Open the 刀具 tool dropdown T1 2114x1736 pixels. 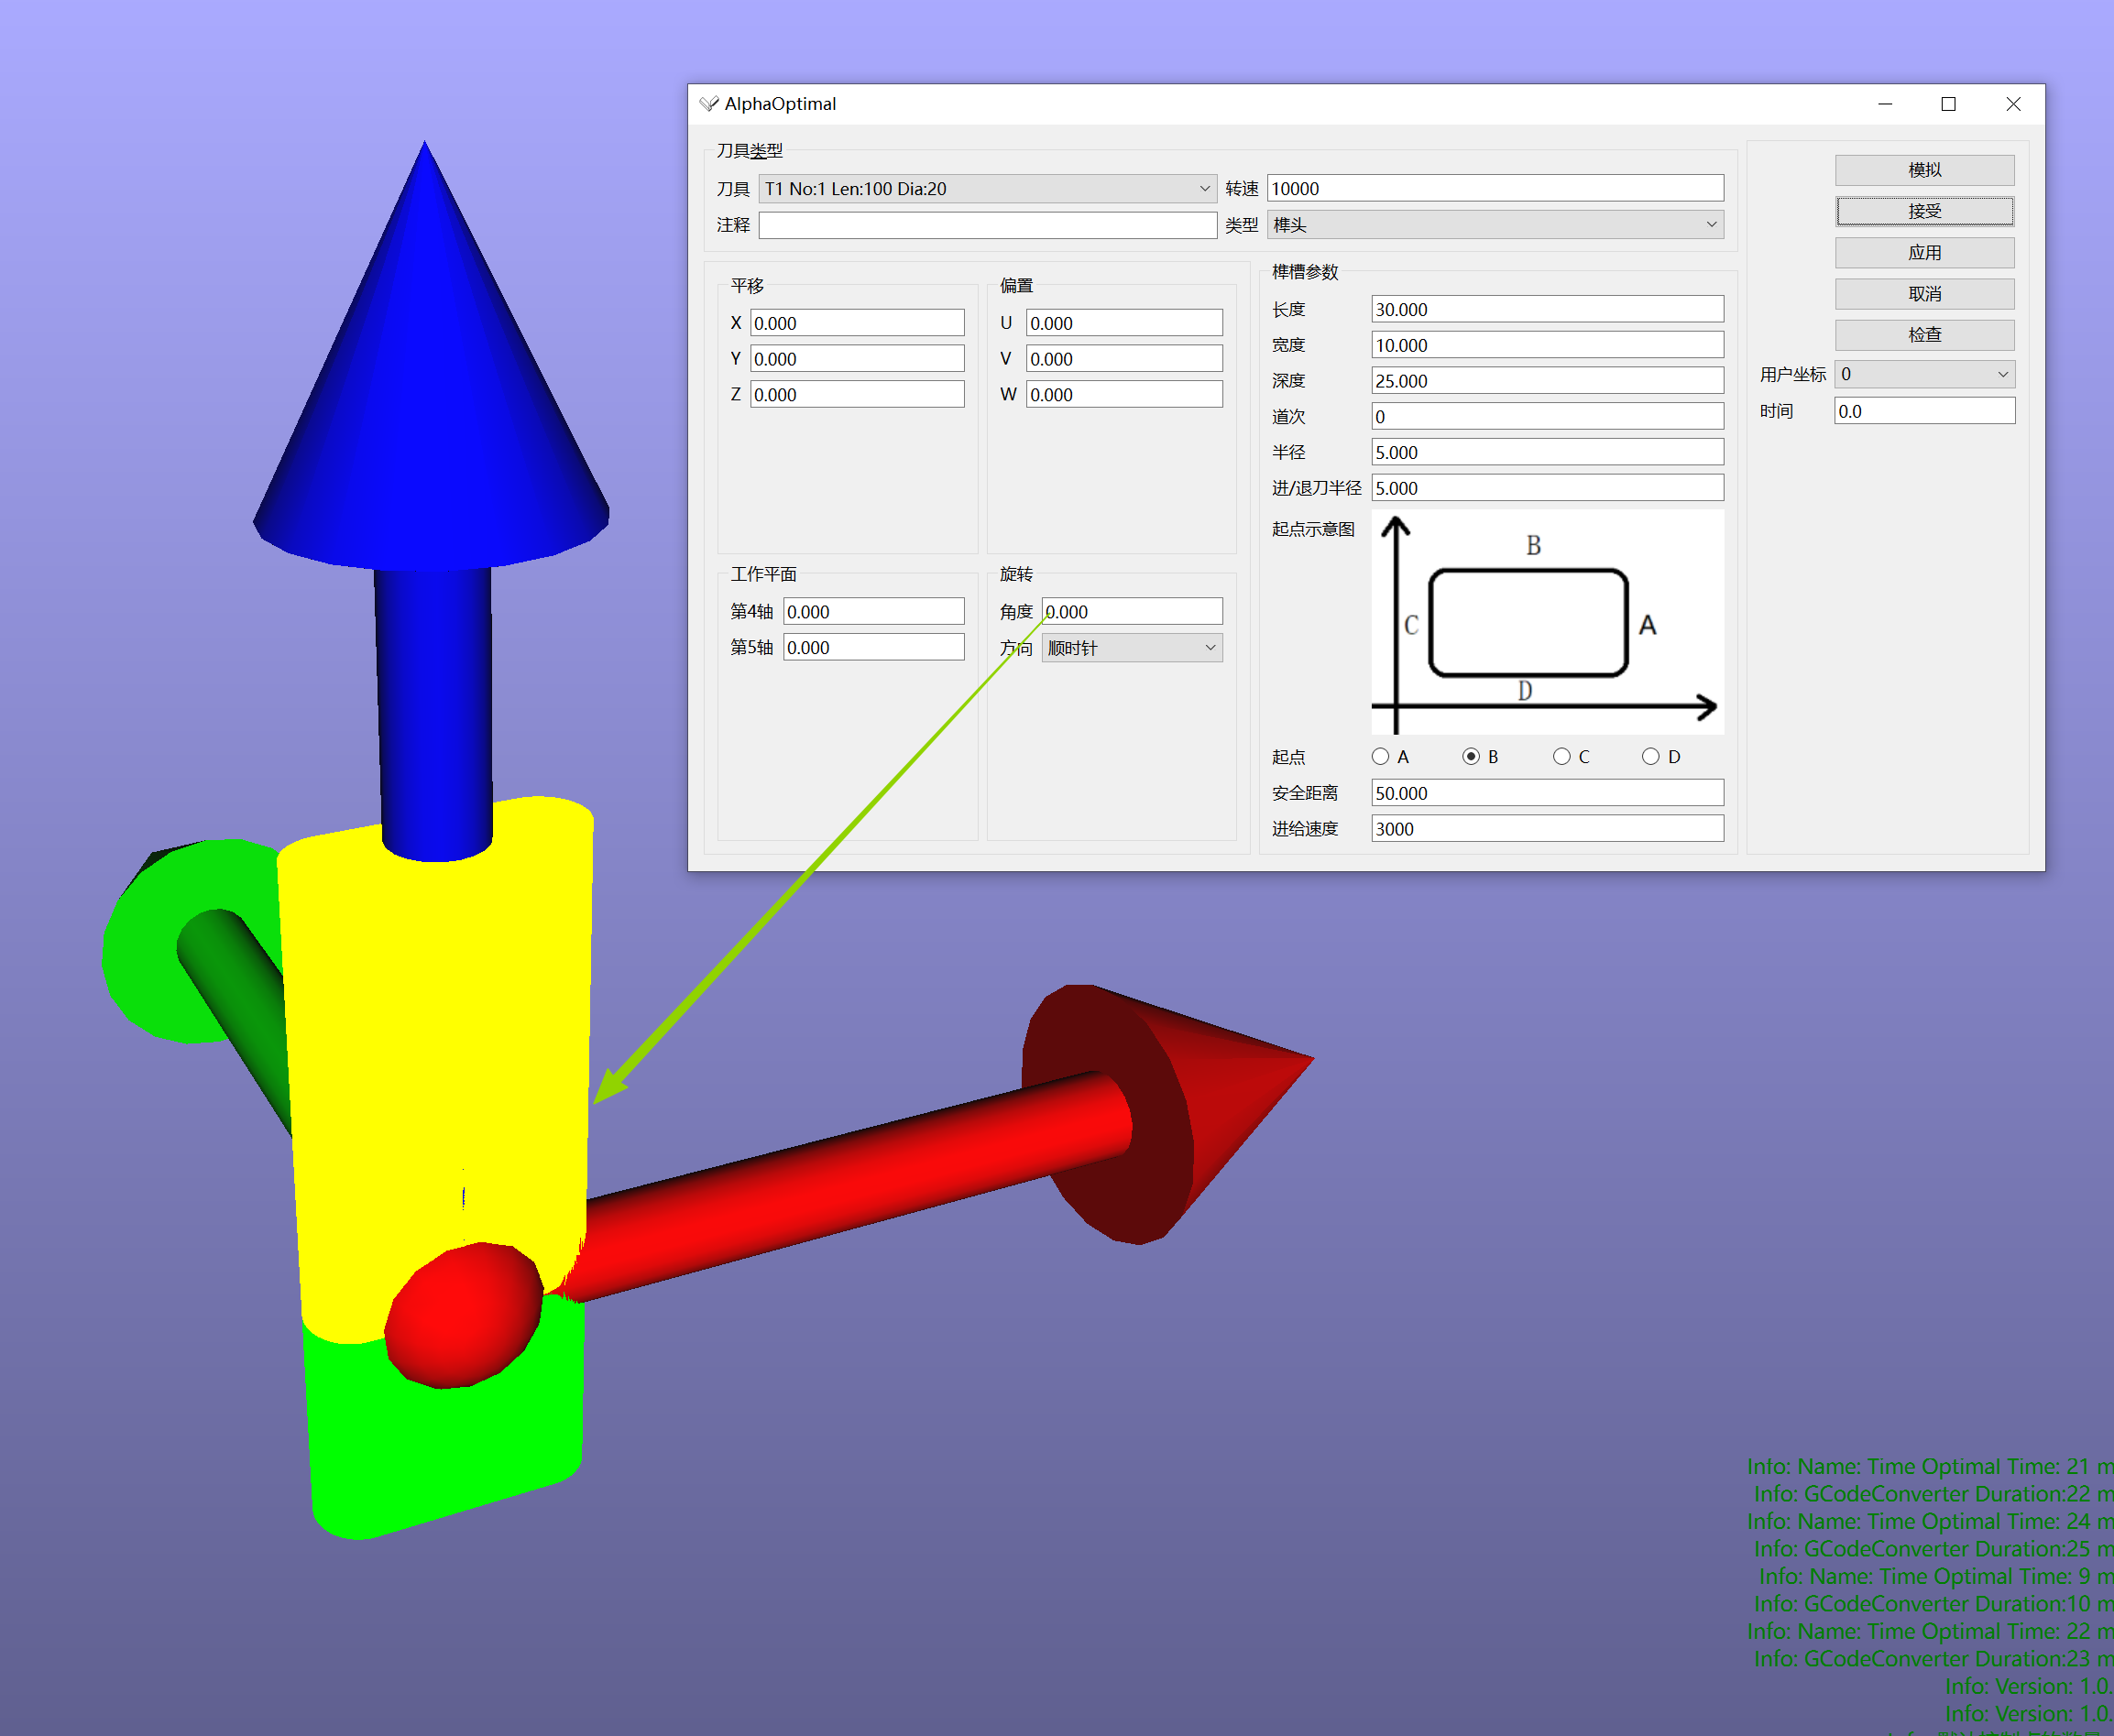pos(987,189)
